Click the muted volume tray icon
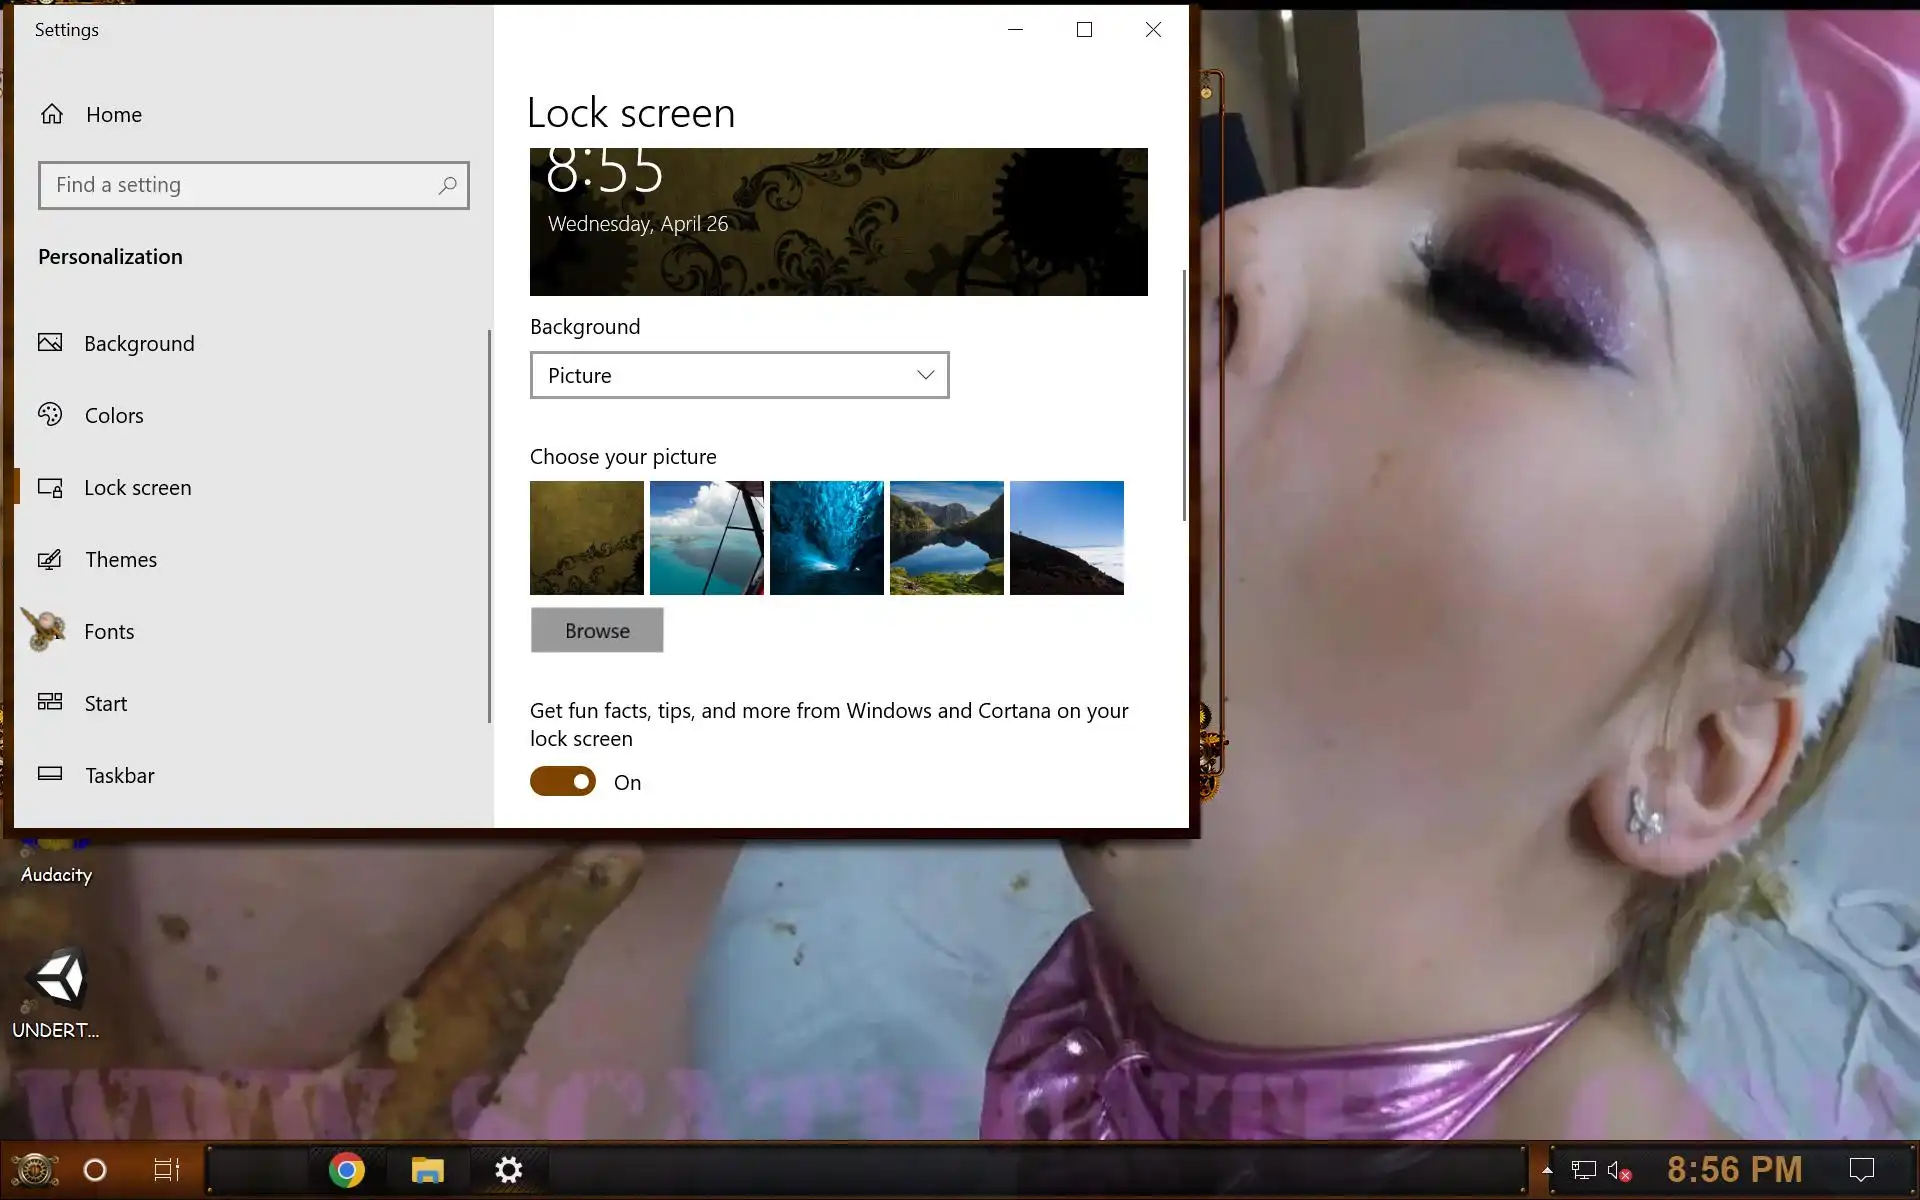This screenshot has width=1920, height=1200. [x=1618, y=1170]
